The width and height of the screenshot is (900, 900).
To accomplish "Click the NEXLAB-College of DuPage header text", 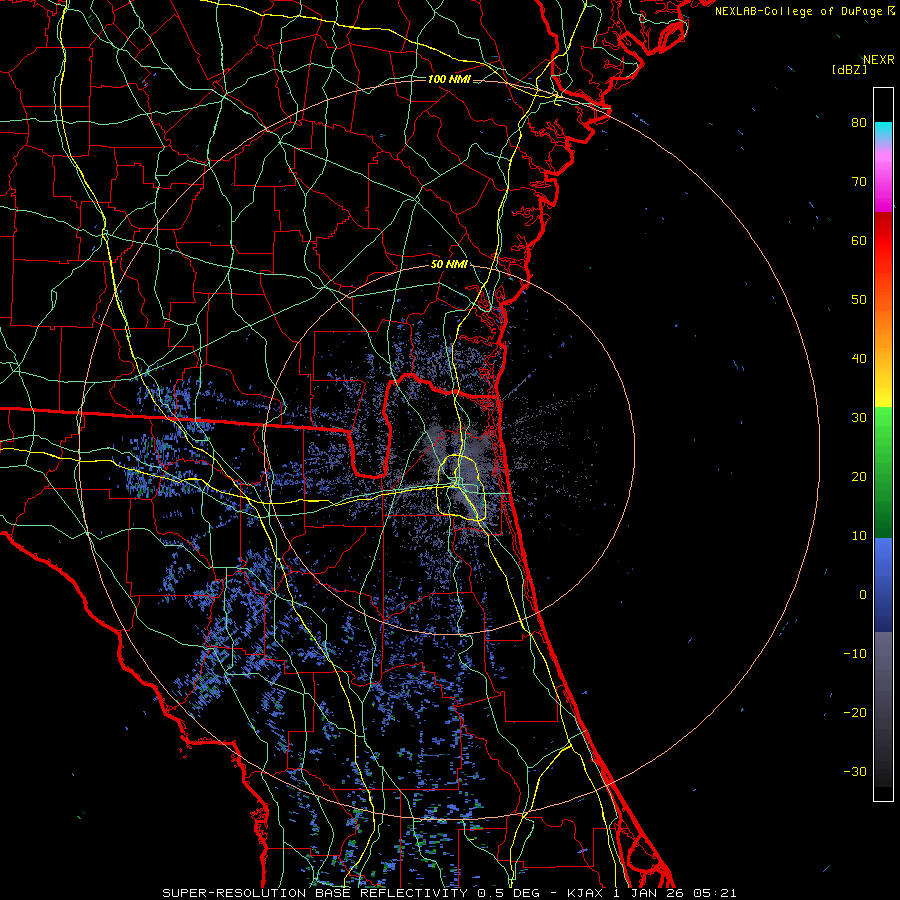I will point(799,11).
